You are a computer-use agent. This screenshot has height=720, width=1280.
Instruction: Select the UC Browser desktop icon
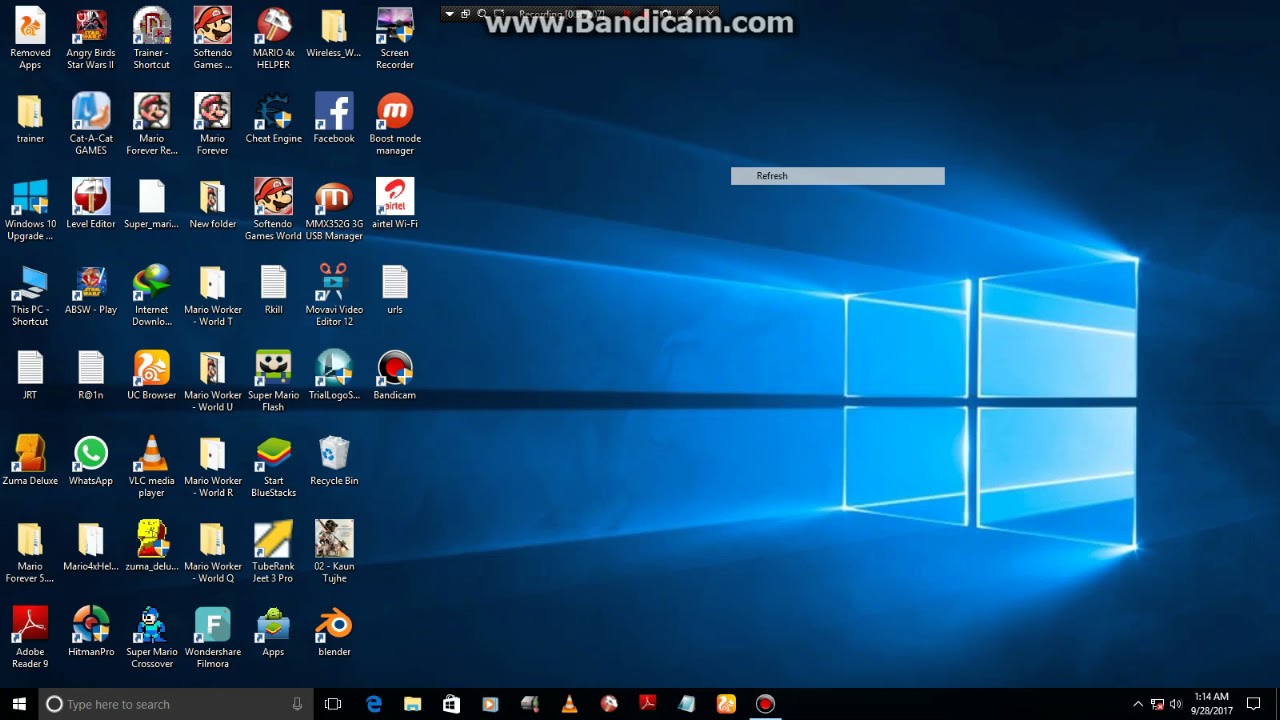(152, 377)
